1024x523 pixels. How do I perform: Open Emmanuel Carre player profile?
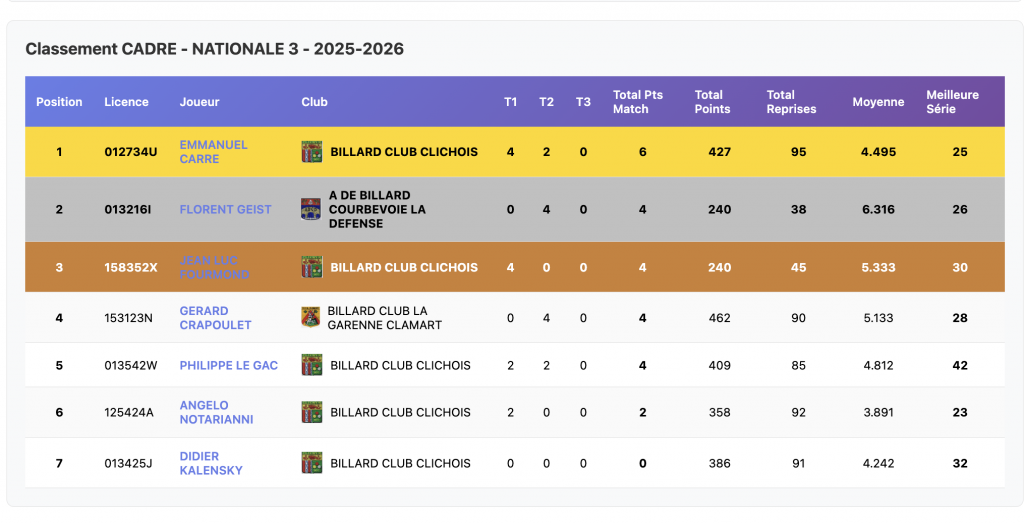213,152
